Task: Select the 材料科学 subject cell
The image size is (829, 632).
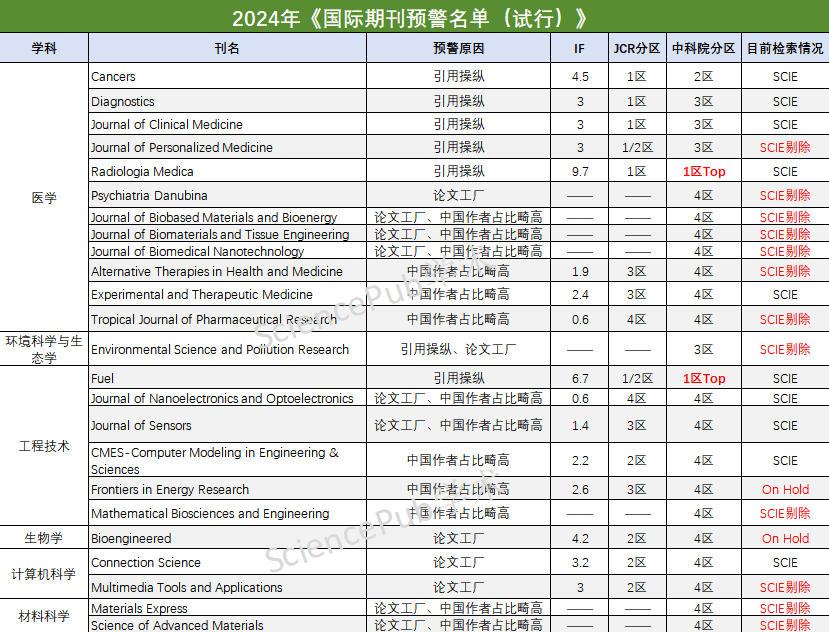Action: tap(44, 616)
